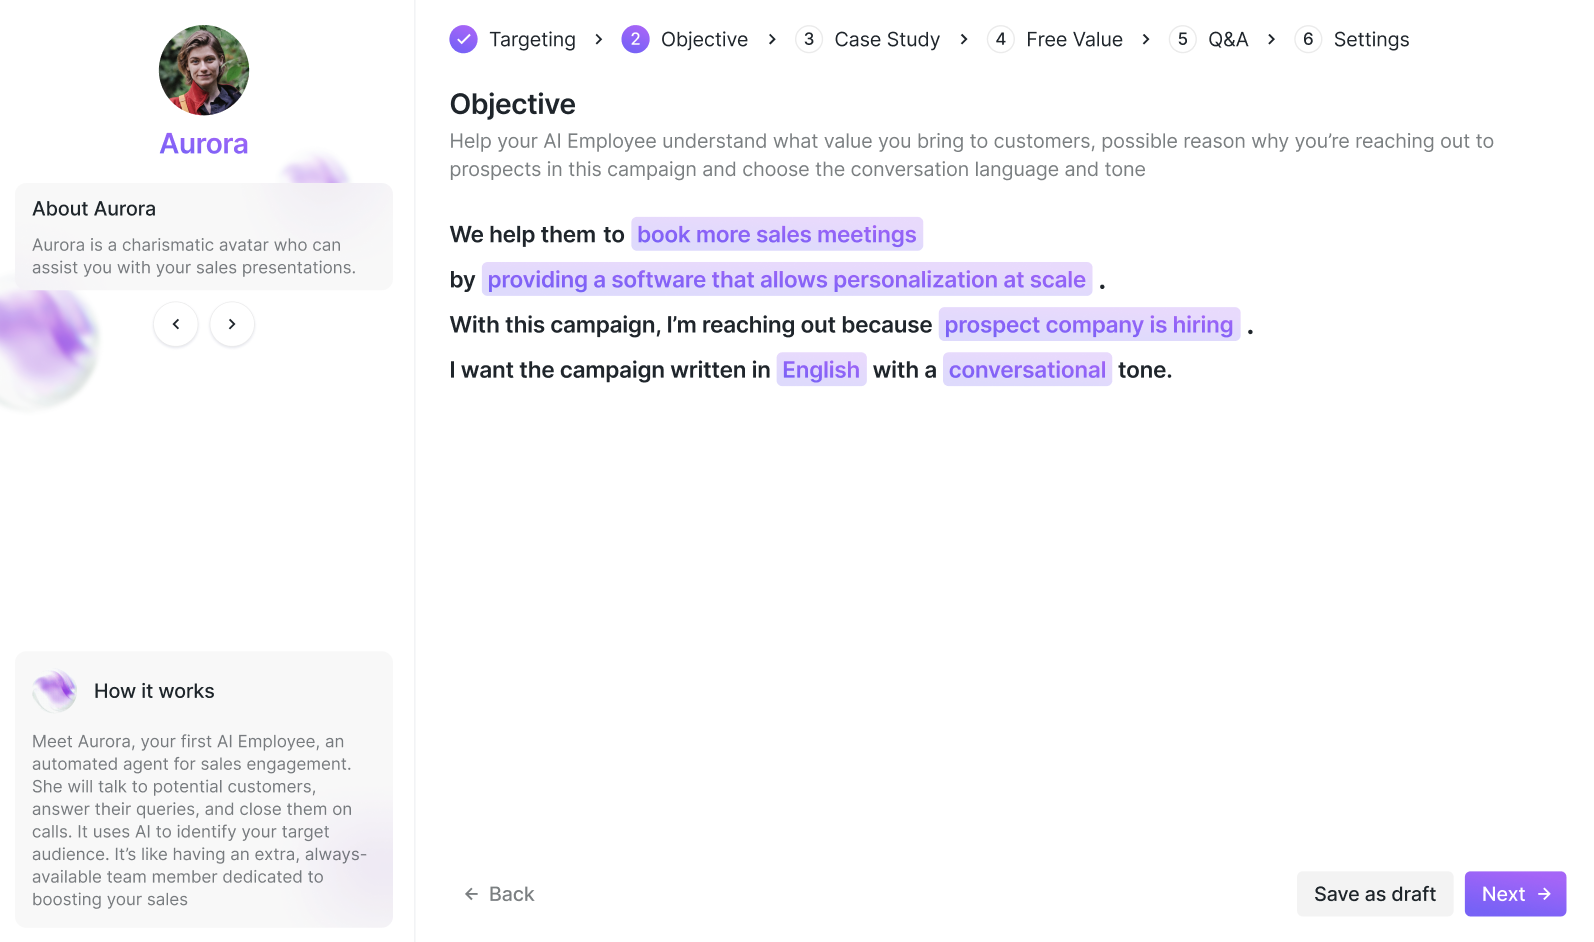Image resolution: width=1594 pixels, height=942 pixels.
Task: Open the English language dropdown
Action: [x=821, y=370]
